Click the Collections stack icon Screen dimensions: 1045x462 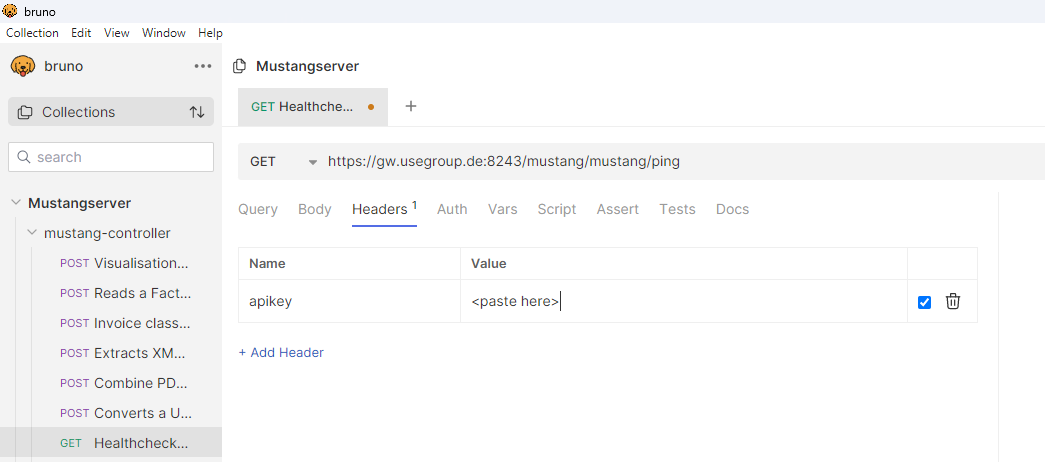(25, 112)
